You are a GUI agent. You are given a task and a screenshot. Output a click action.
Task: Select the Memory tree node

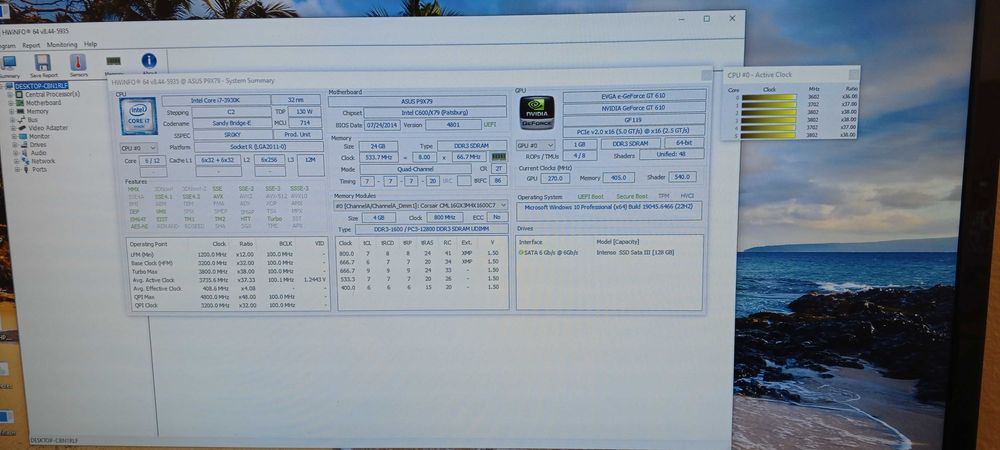(x=37, y=112)
